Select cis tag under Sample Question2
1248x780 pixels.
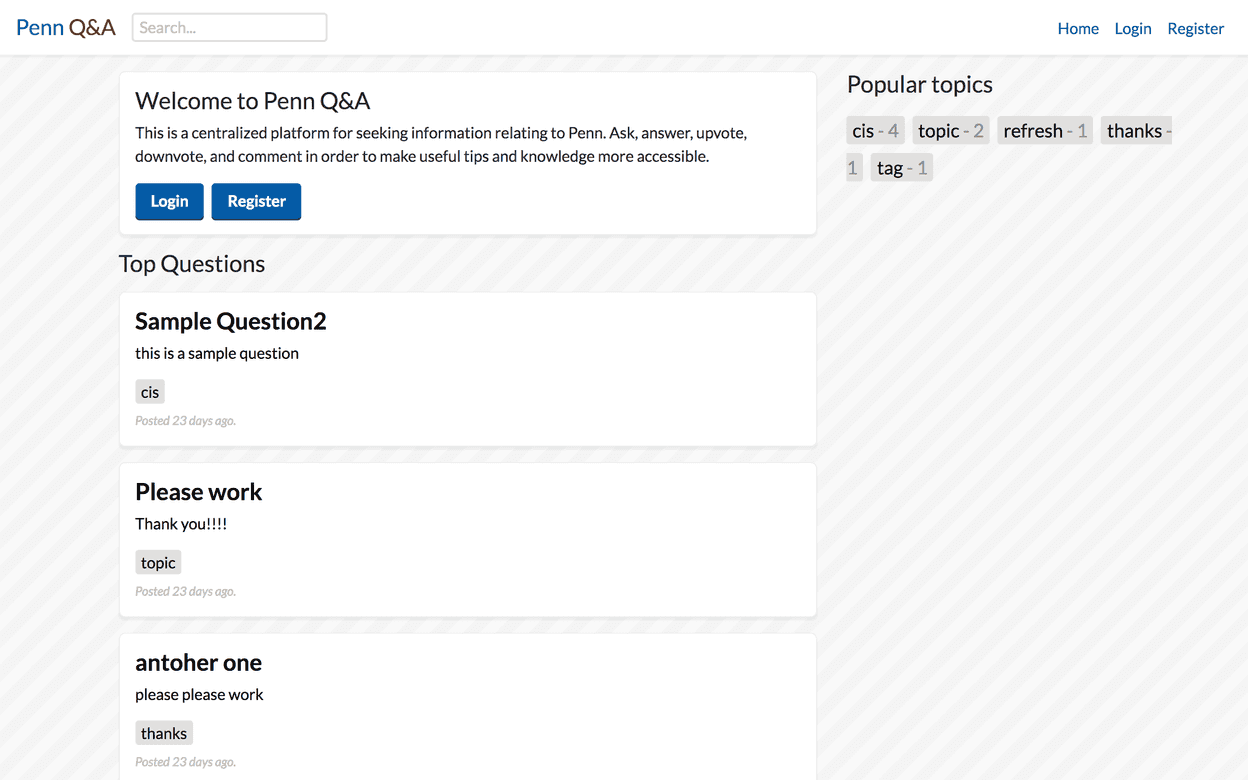(150, 392)
